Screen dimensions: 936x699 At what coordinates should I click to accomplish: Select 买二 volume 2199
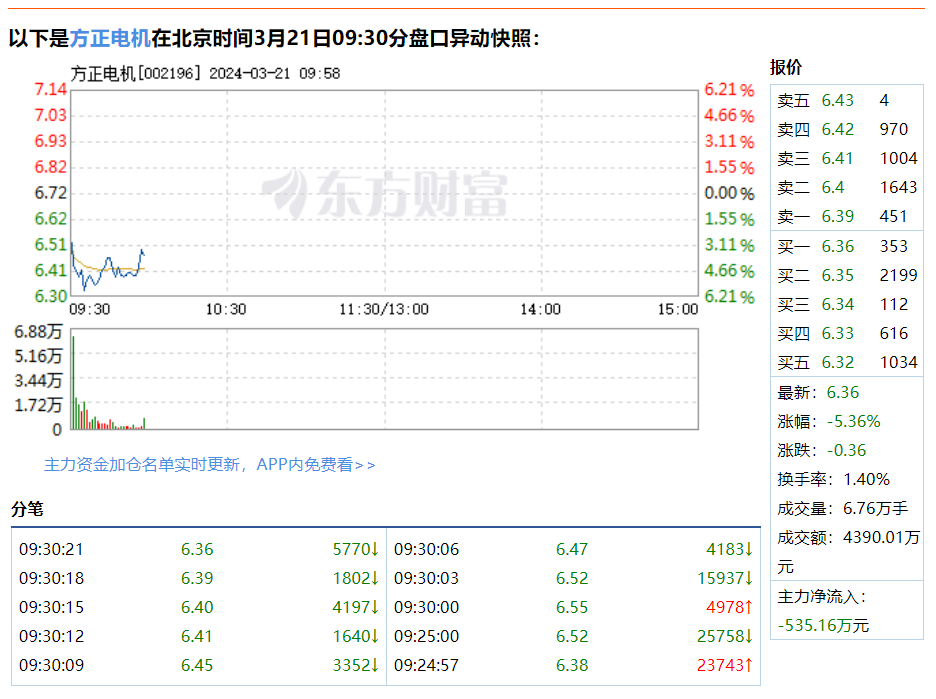click(x=898, y=275)
